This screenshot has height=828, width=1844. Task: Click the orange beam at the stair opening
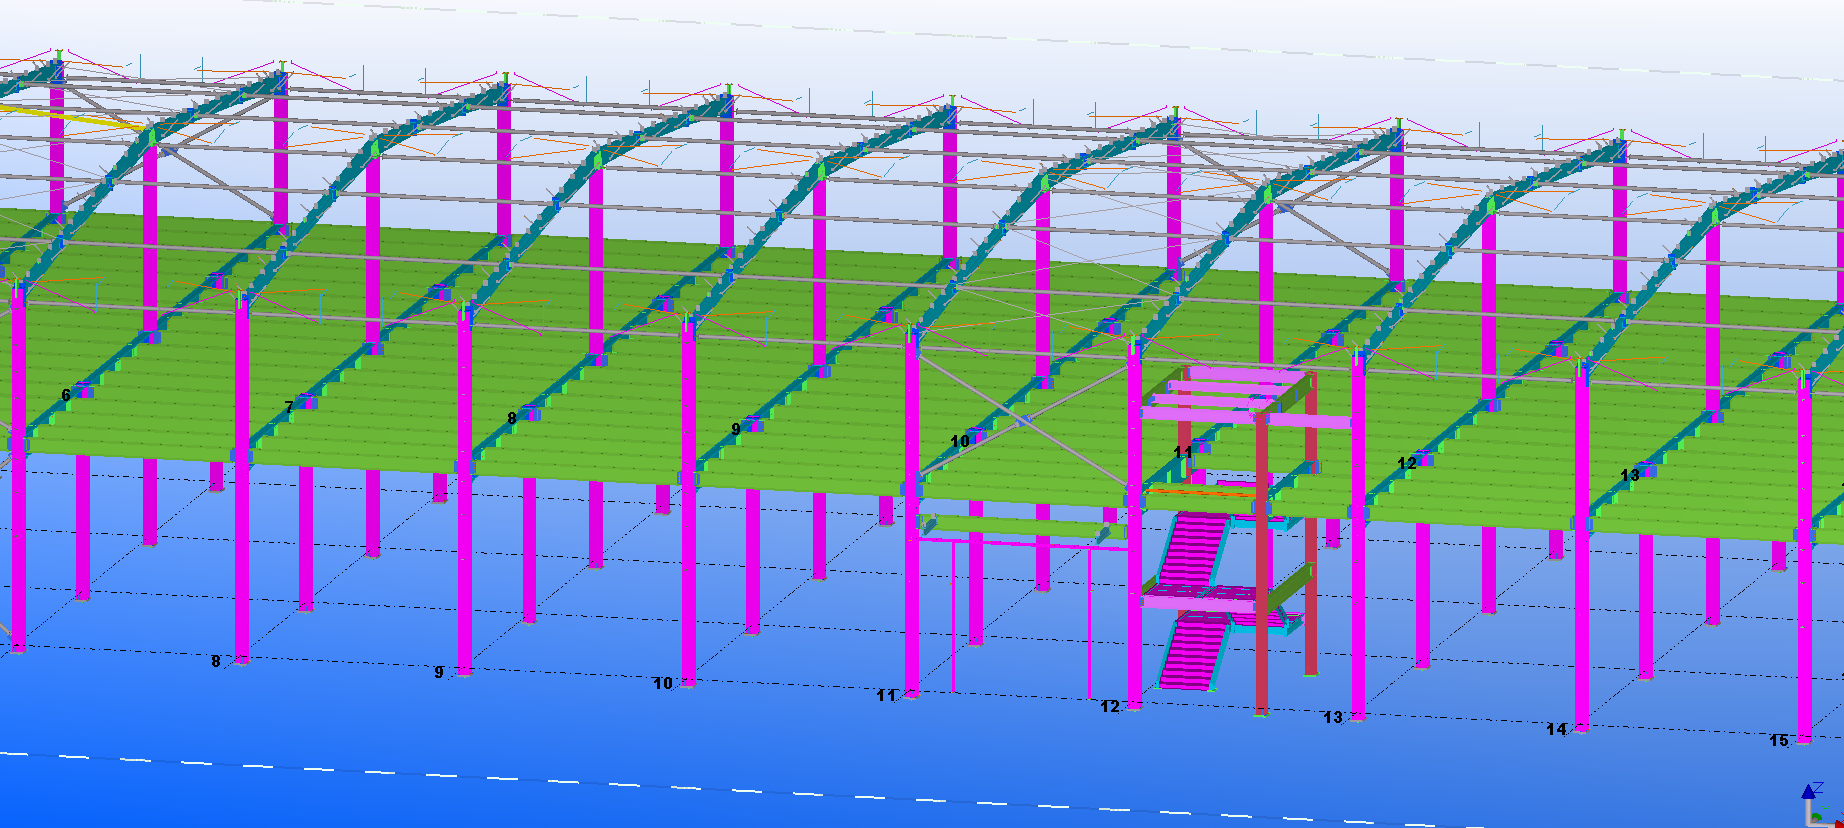[1200, 492]
